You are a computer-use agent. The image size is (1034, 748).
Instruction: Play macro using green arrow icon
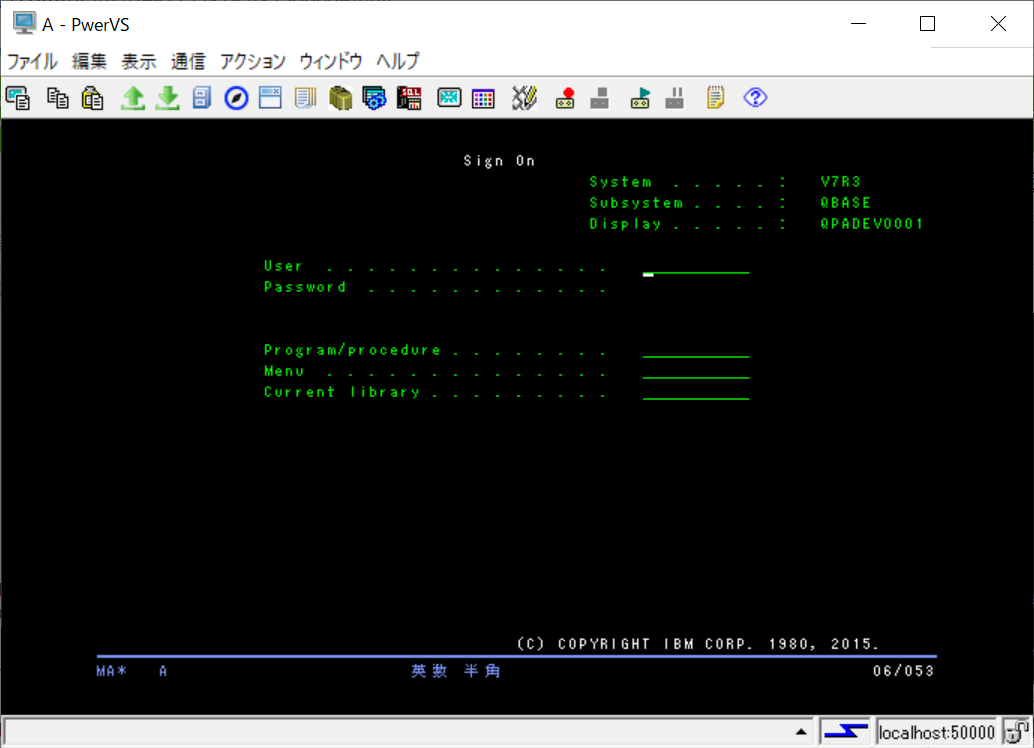point(640,98)
